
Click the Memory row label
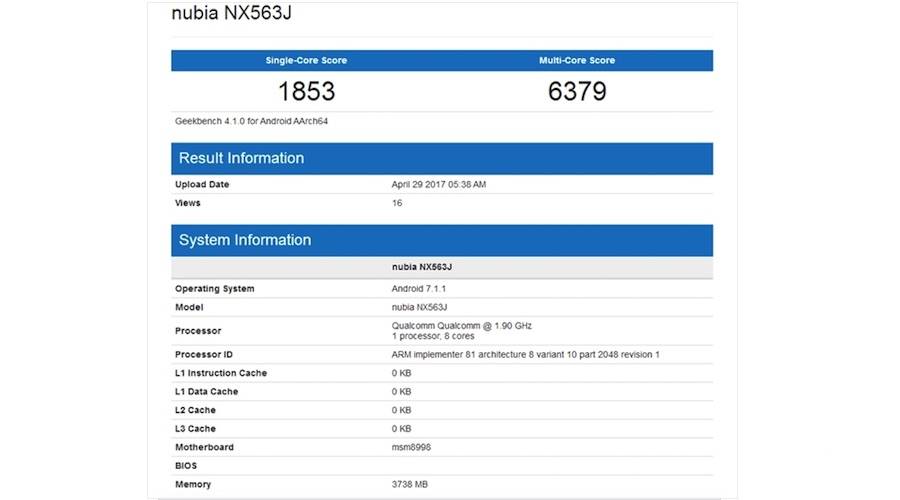193,485
